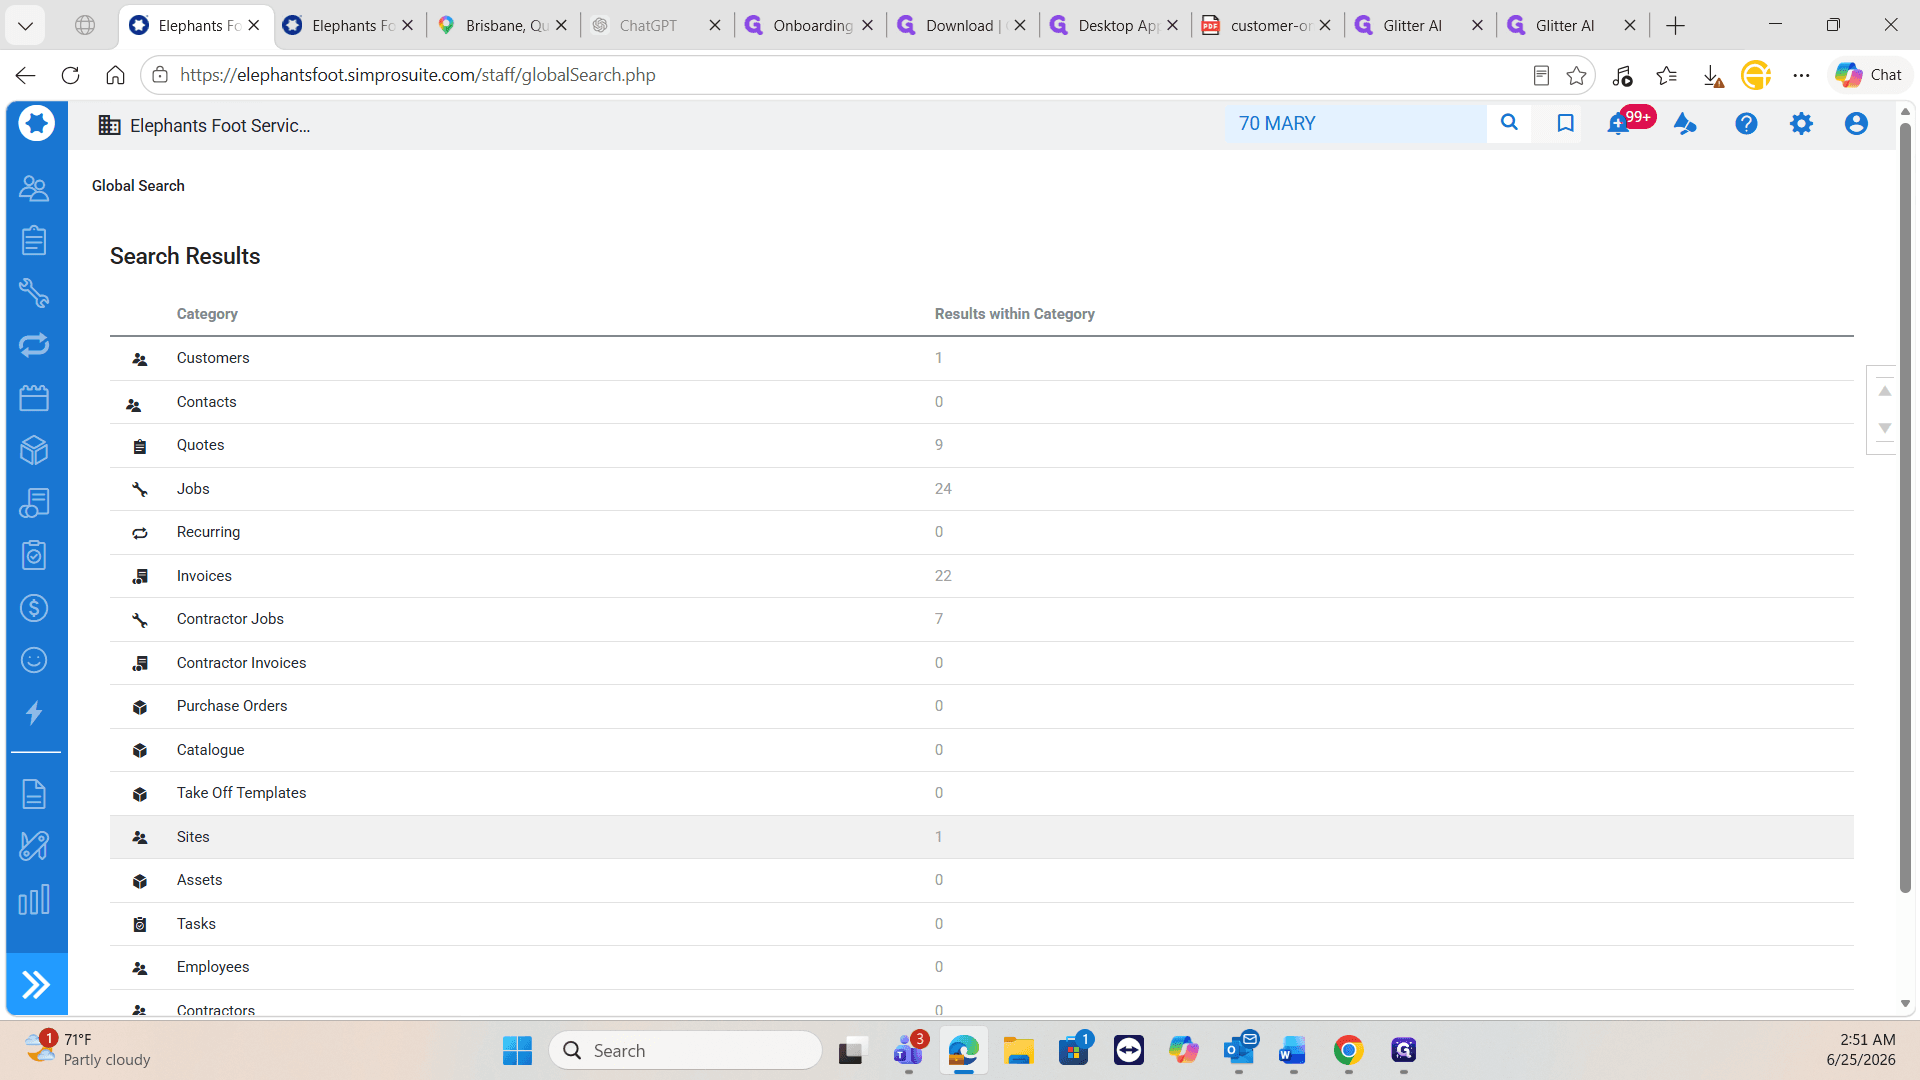Open Invoices search results row

coord(981,576)
